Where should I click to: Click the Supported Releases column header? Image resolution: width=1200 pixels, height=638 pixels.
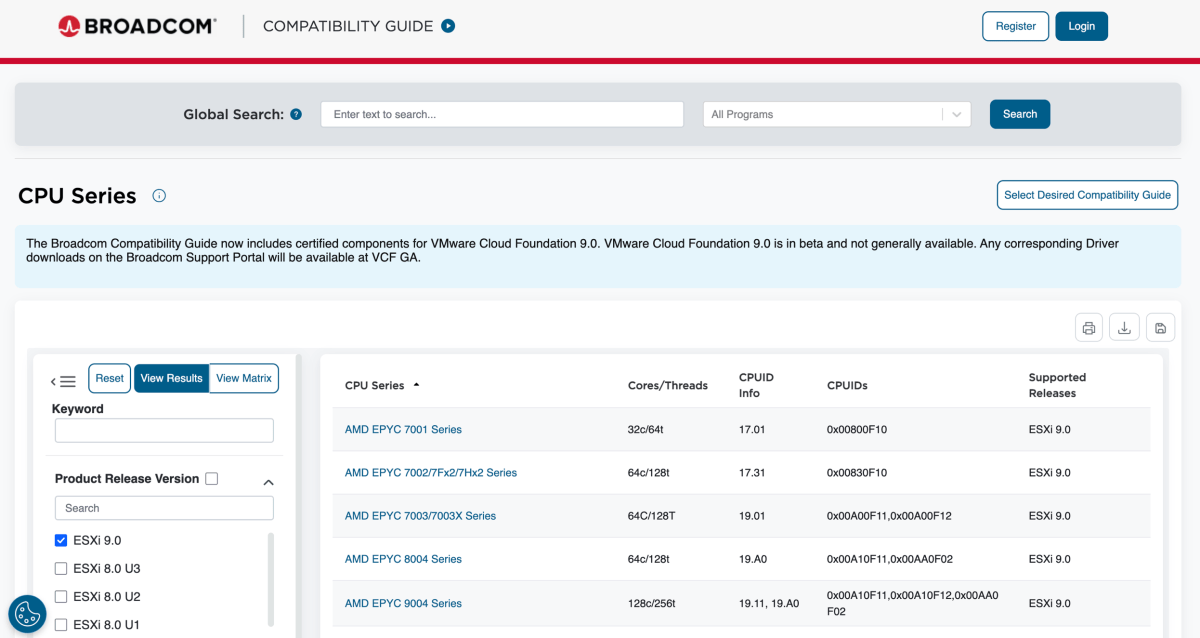[1057, 385]
